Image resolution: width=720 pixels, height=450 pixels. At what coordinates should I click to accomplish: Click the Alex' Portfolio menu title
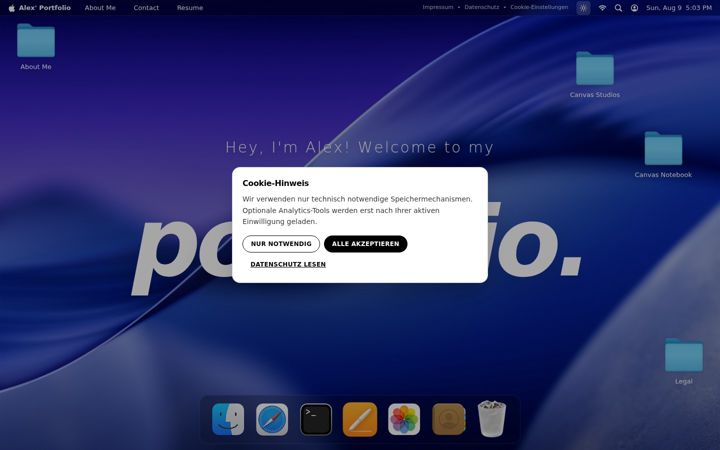[x=45, y=8]
